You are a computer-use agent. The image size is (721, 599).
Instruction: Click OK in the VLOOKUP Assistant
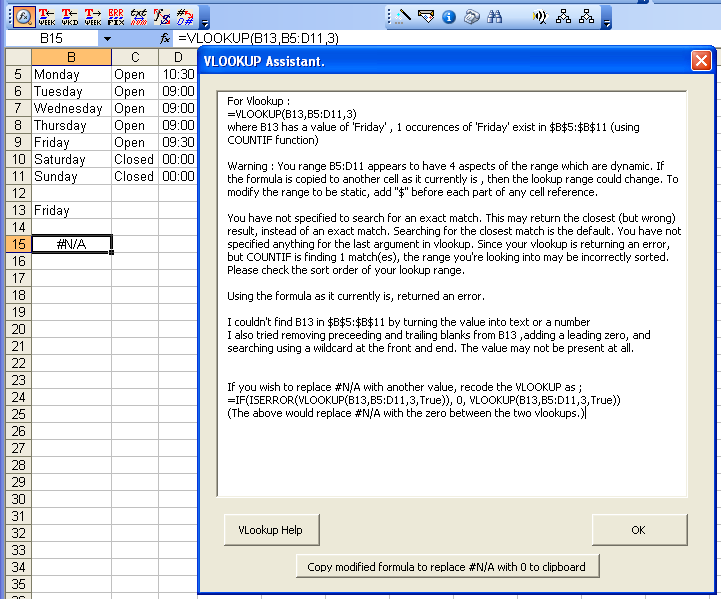tap(640, 530)
